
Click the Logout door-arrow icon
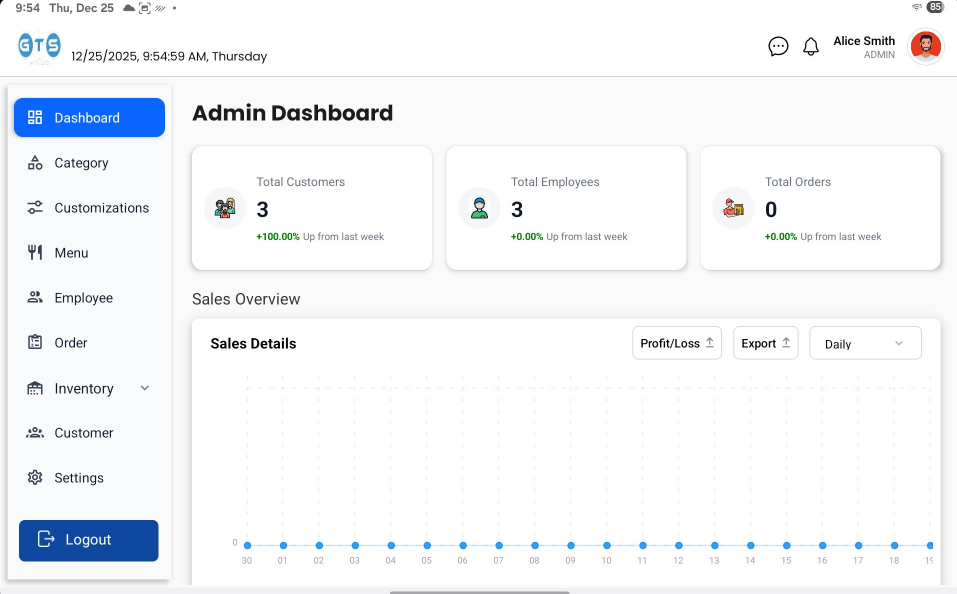(46, 539)
